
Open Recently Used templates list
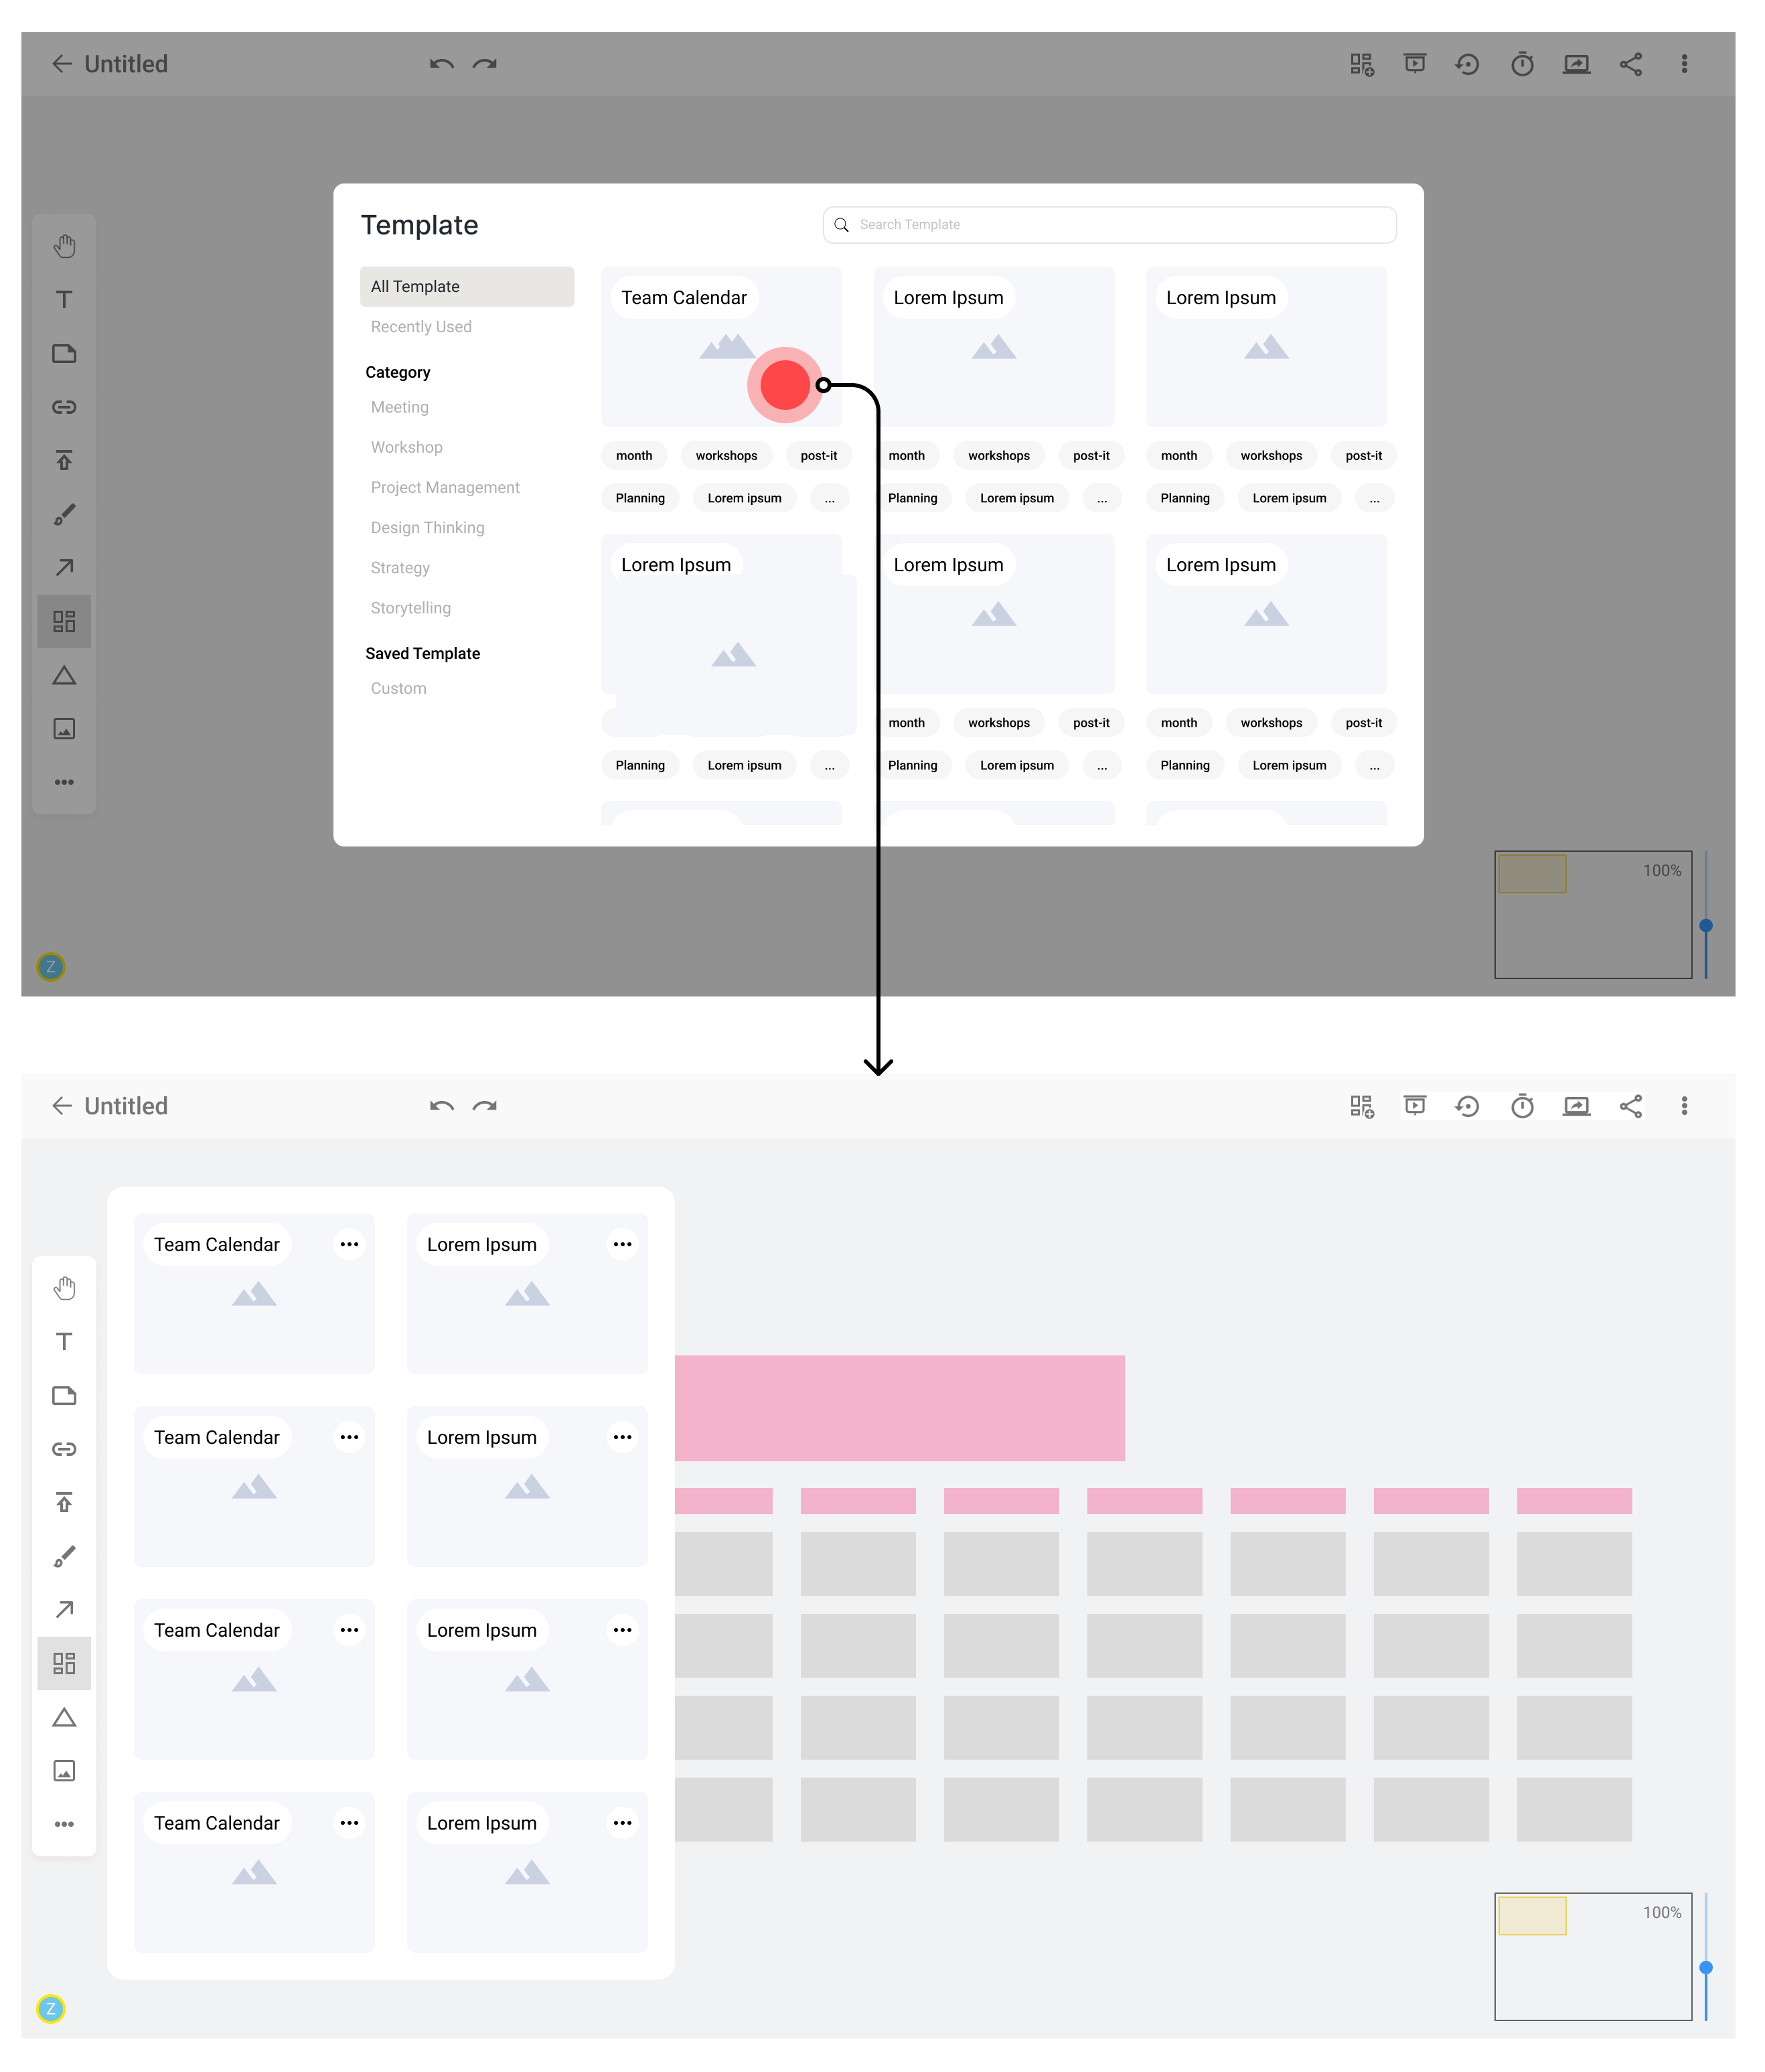coord(421,327)
